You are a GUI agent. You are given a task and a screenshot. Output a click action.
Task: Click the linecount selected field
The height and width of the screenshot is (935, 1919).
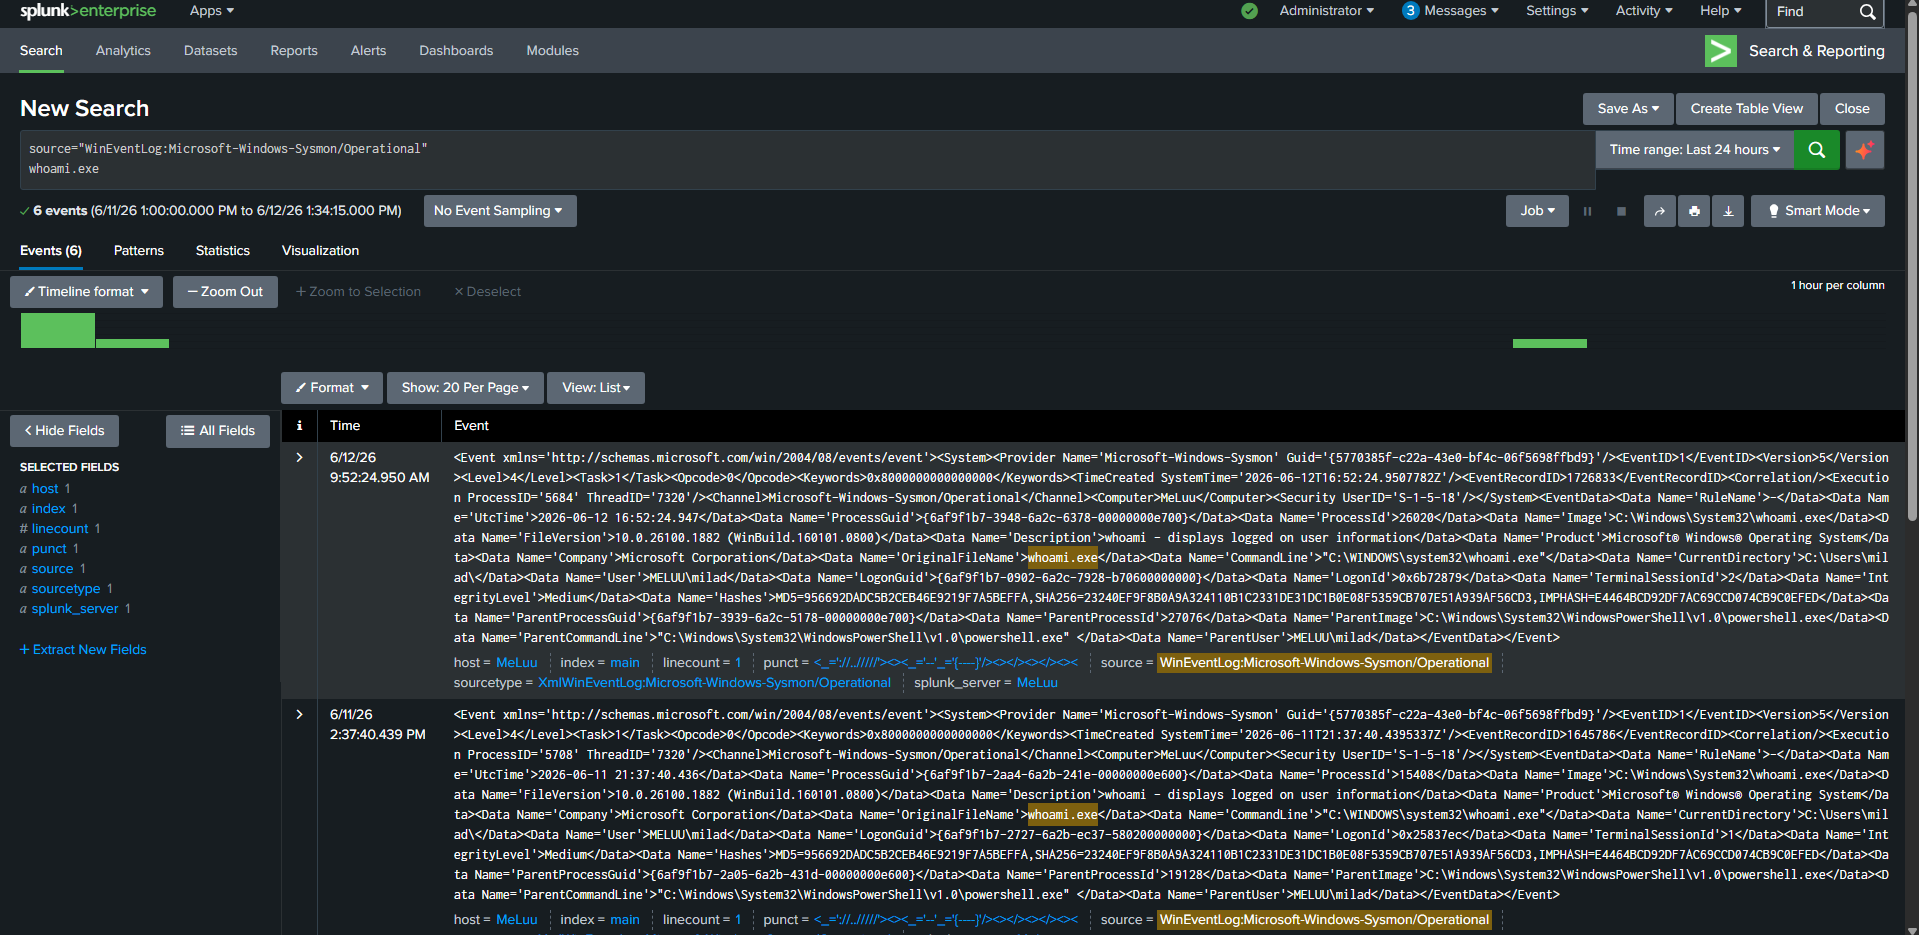coord(60,529)
